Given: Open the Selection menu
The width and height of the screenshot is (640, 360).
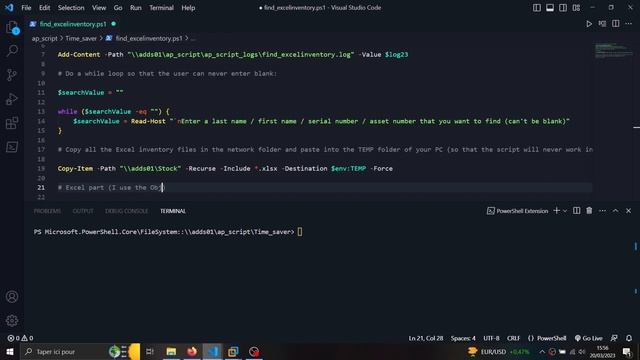Looking at the screenshot, I should coord(71,8).
